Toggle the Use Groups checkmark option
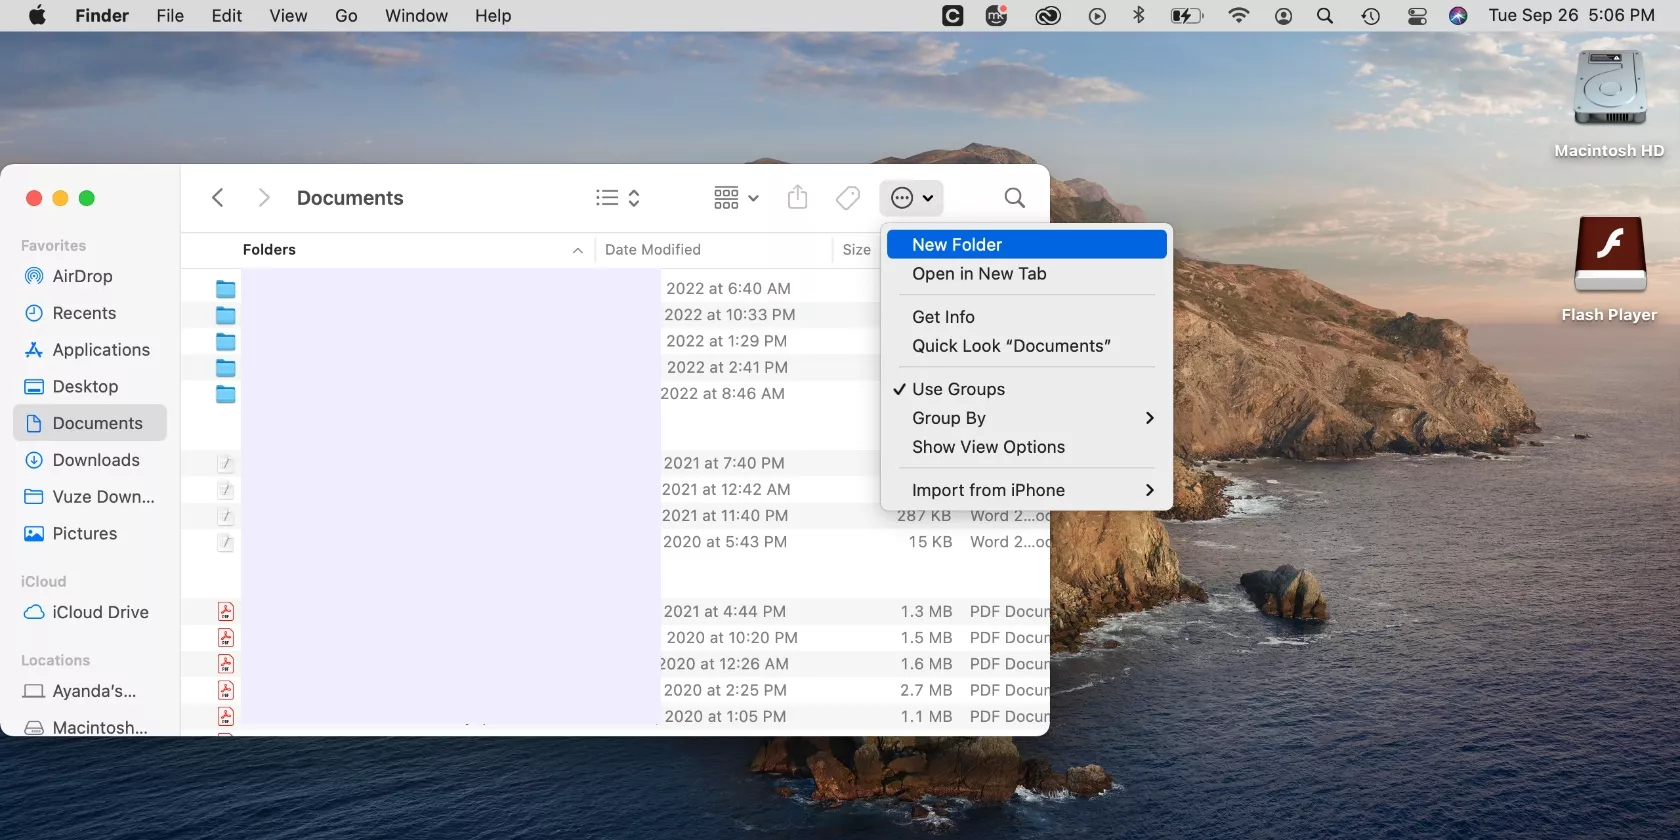 958,389
